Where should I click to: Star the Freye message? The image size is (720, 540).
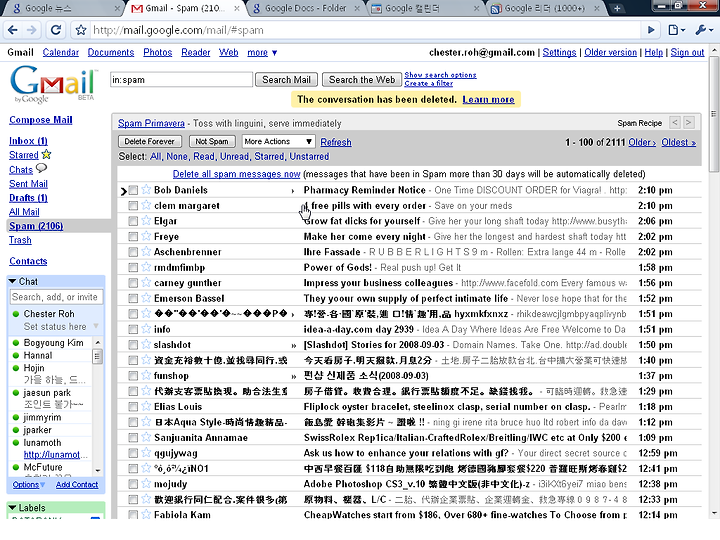(146, 236)
